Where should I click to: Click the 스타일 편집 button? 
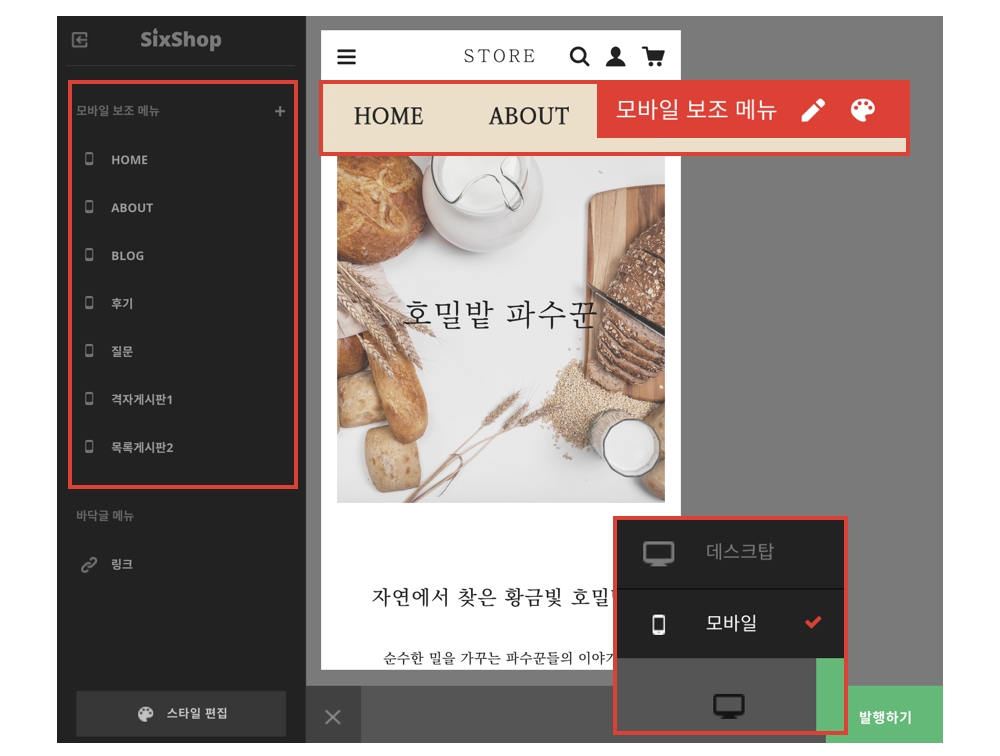pos(181,713)
